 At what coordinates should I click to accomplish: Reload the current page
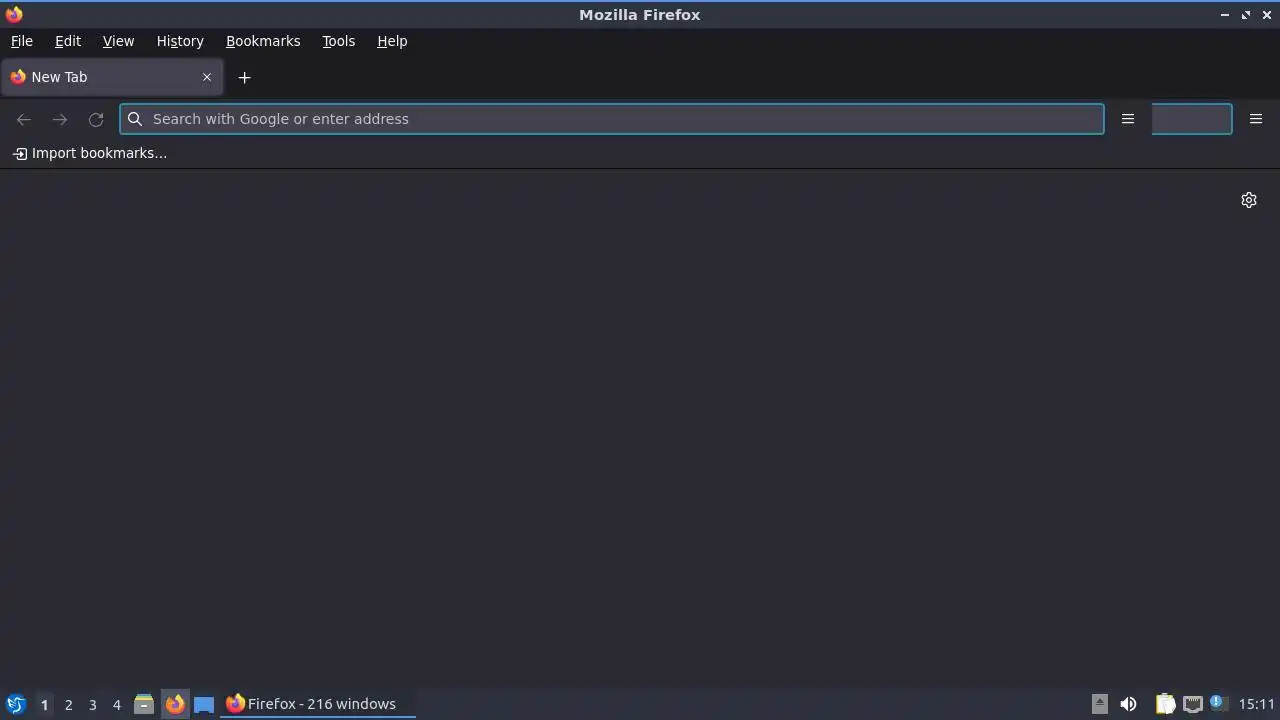tap(96, 119)
